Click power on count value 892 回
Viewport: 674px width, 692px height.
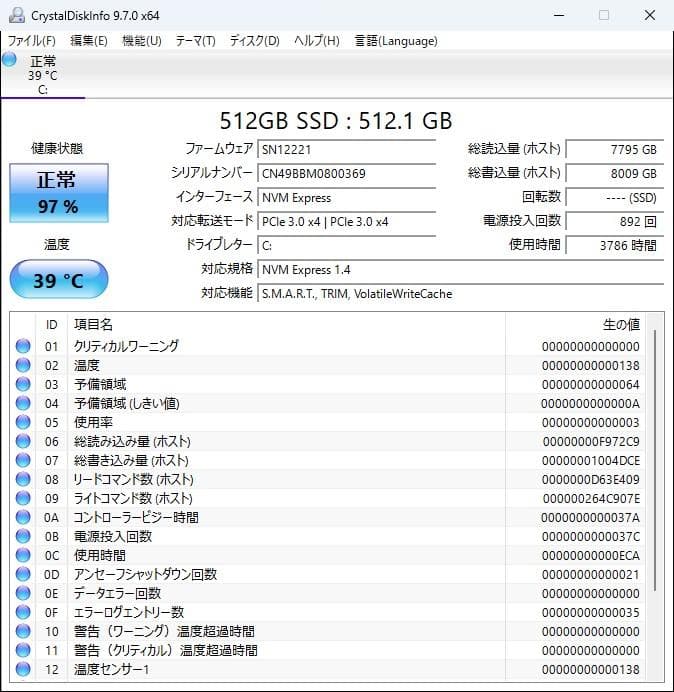pos(614,222)
